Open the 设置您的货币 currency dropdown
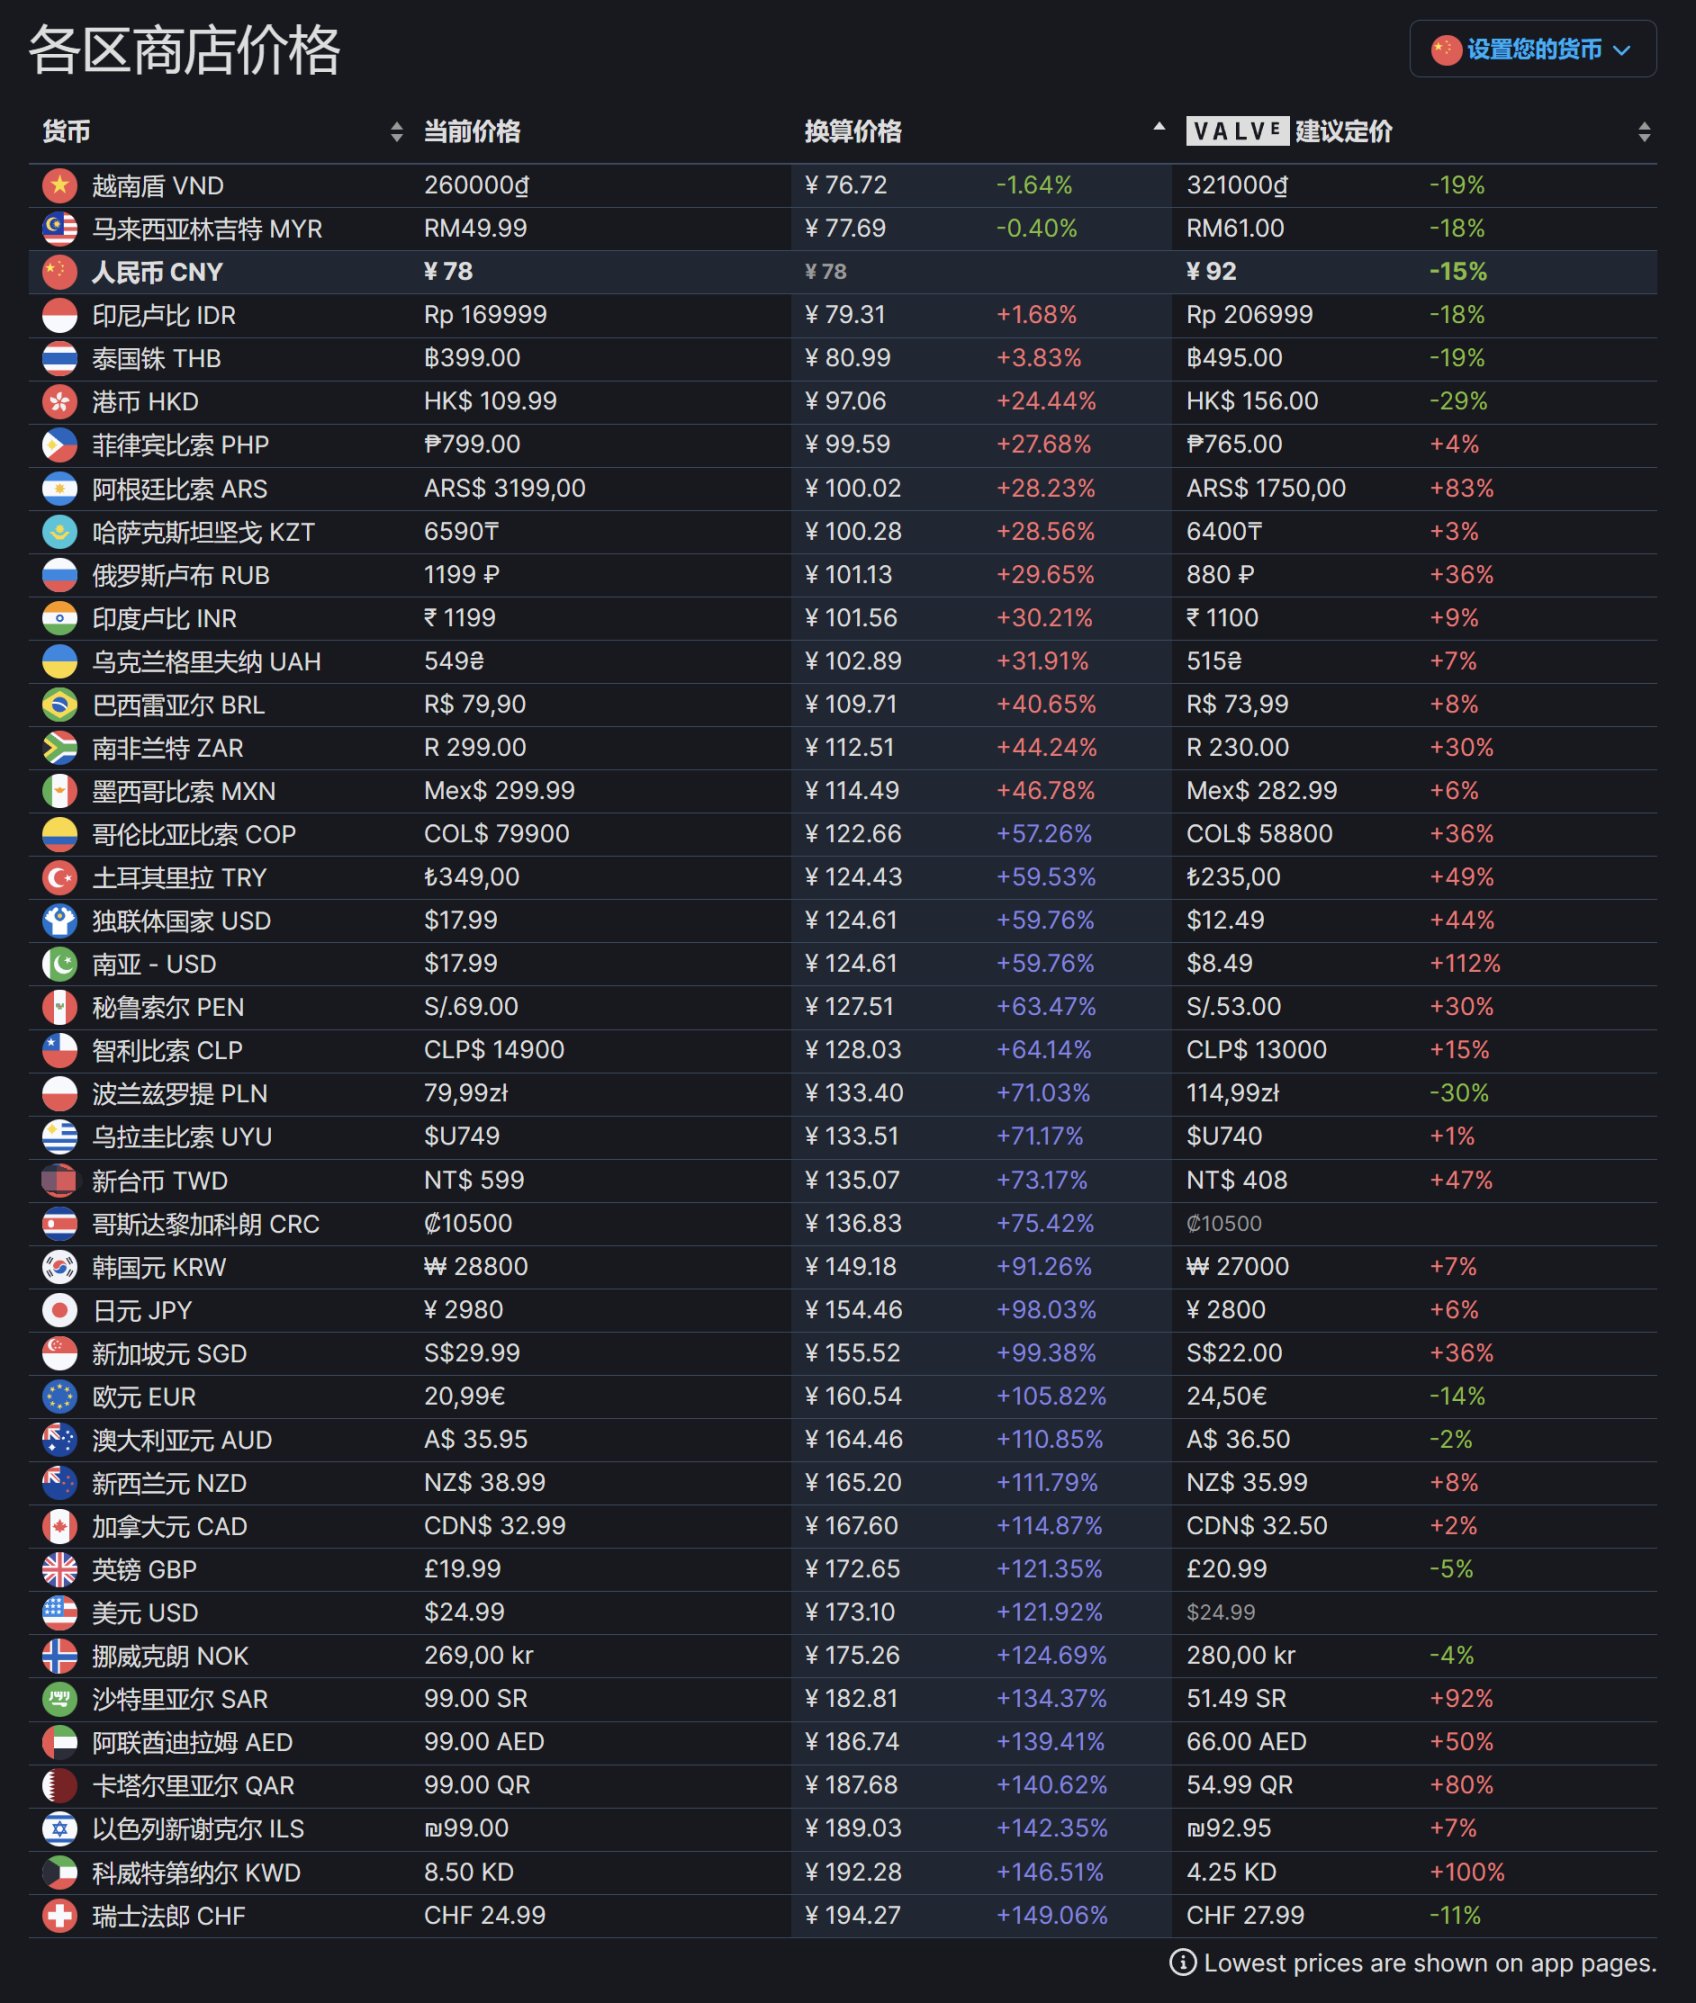Viewport: 1696px width, 2003px height. [x=1532, y=49]
